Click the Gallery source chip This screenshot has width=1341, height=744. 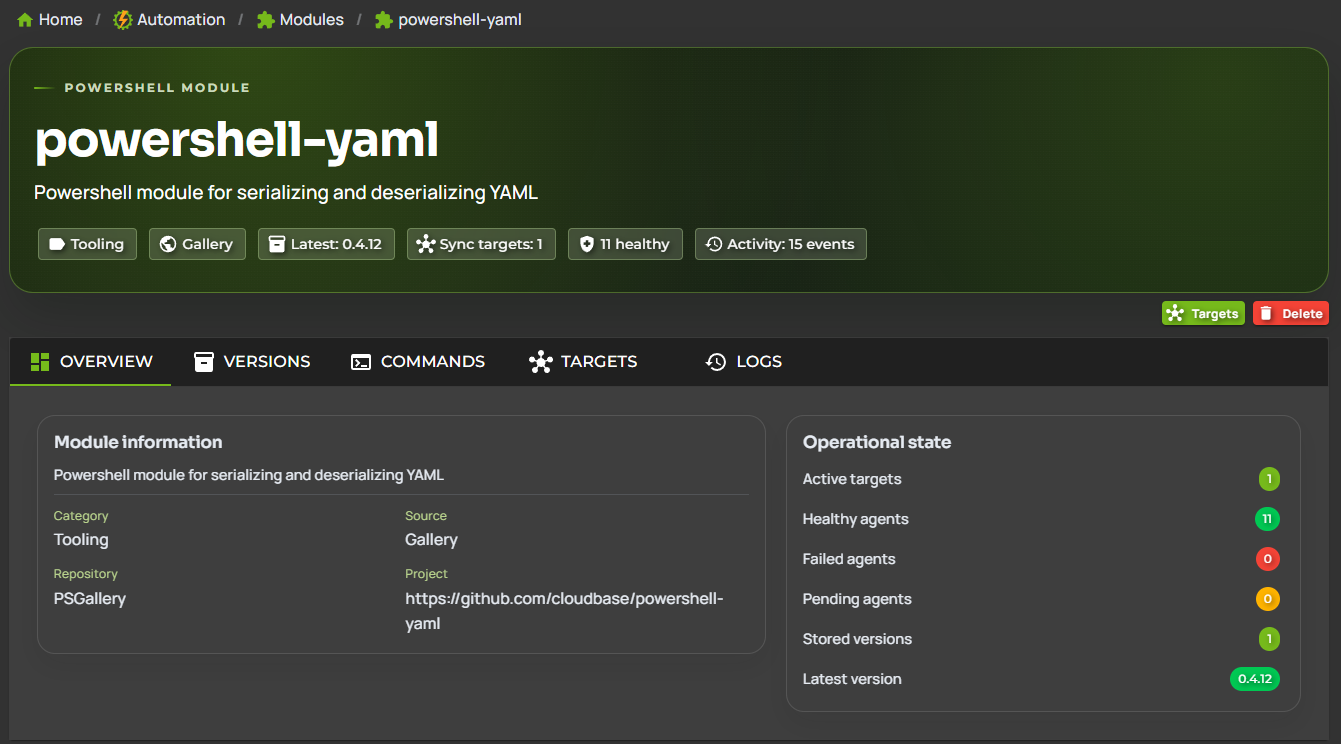pyautogui.click(x=197, y=244)
